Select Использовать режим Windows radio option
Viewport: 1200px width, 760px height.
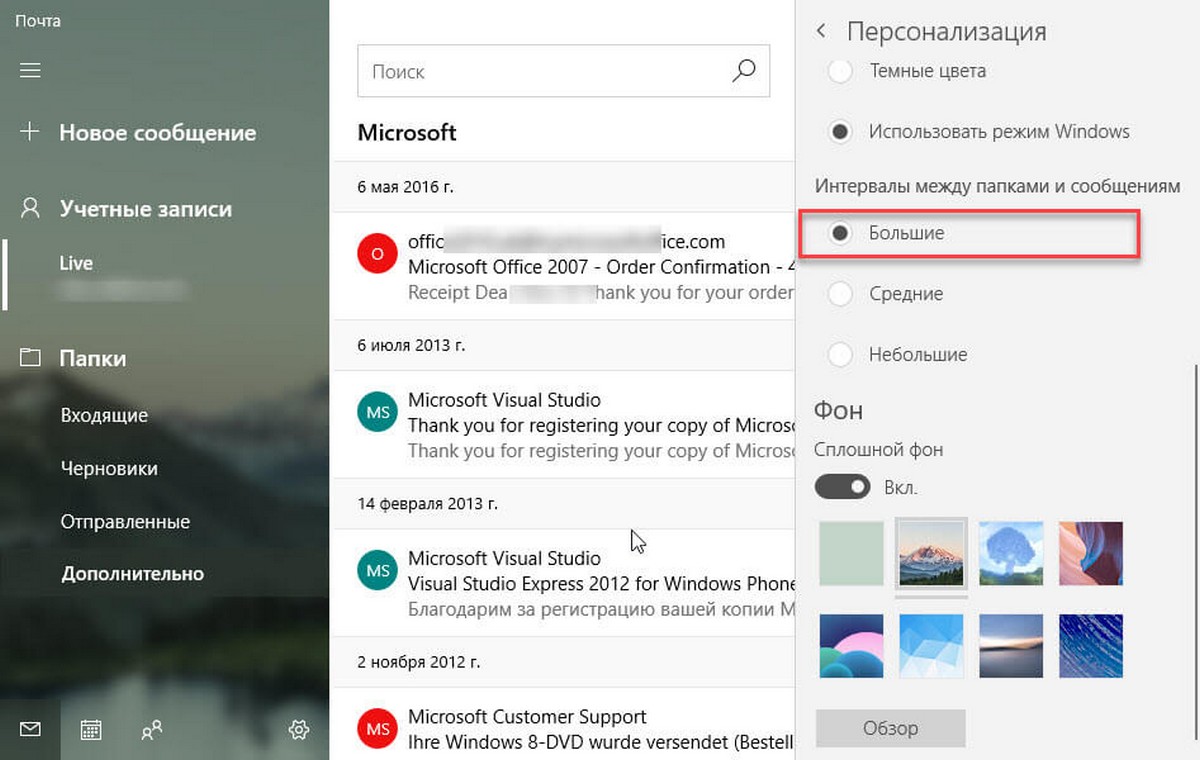click(841, 132)
